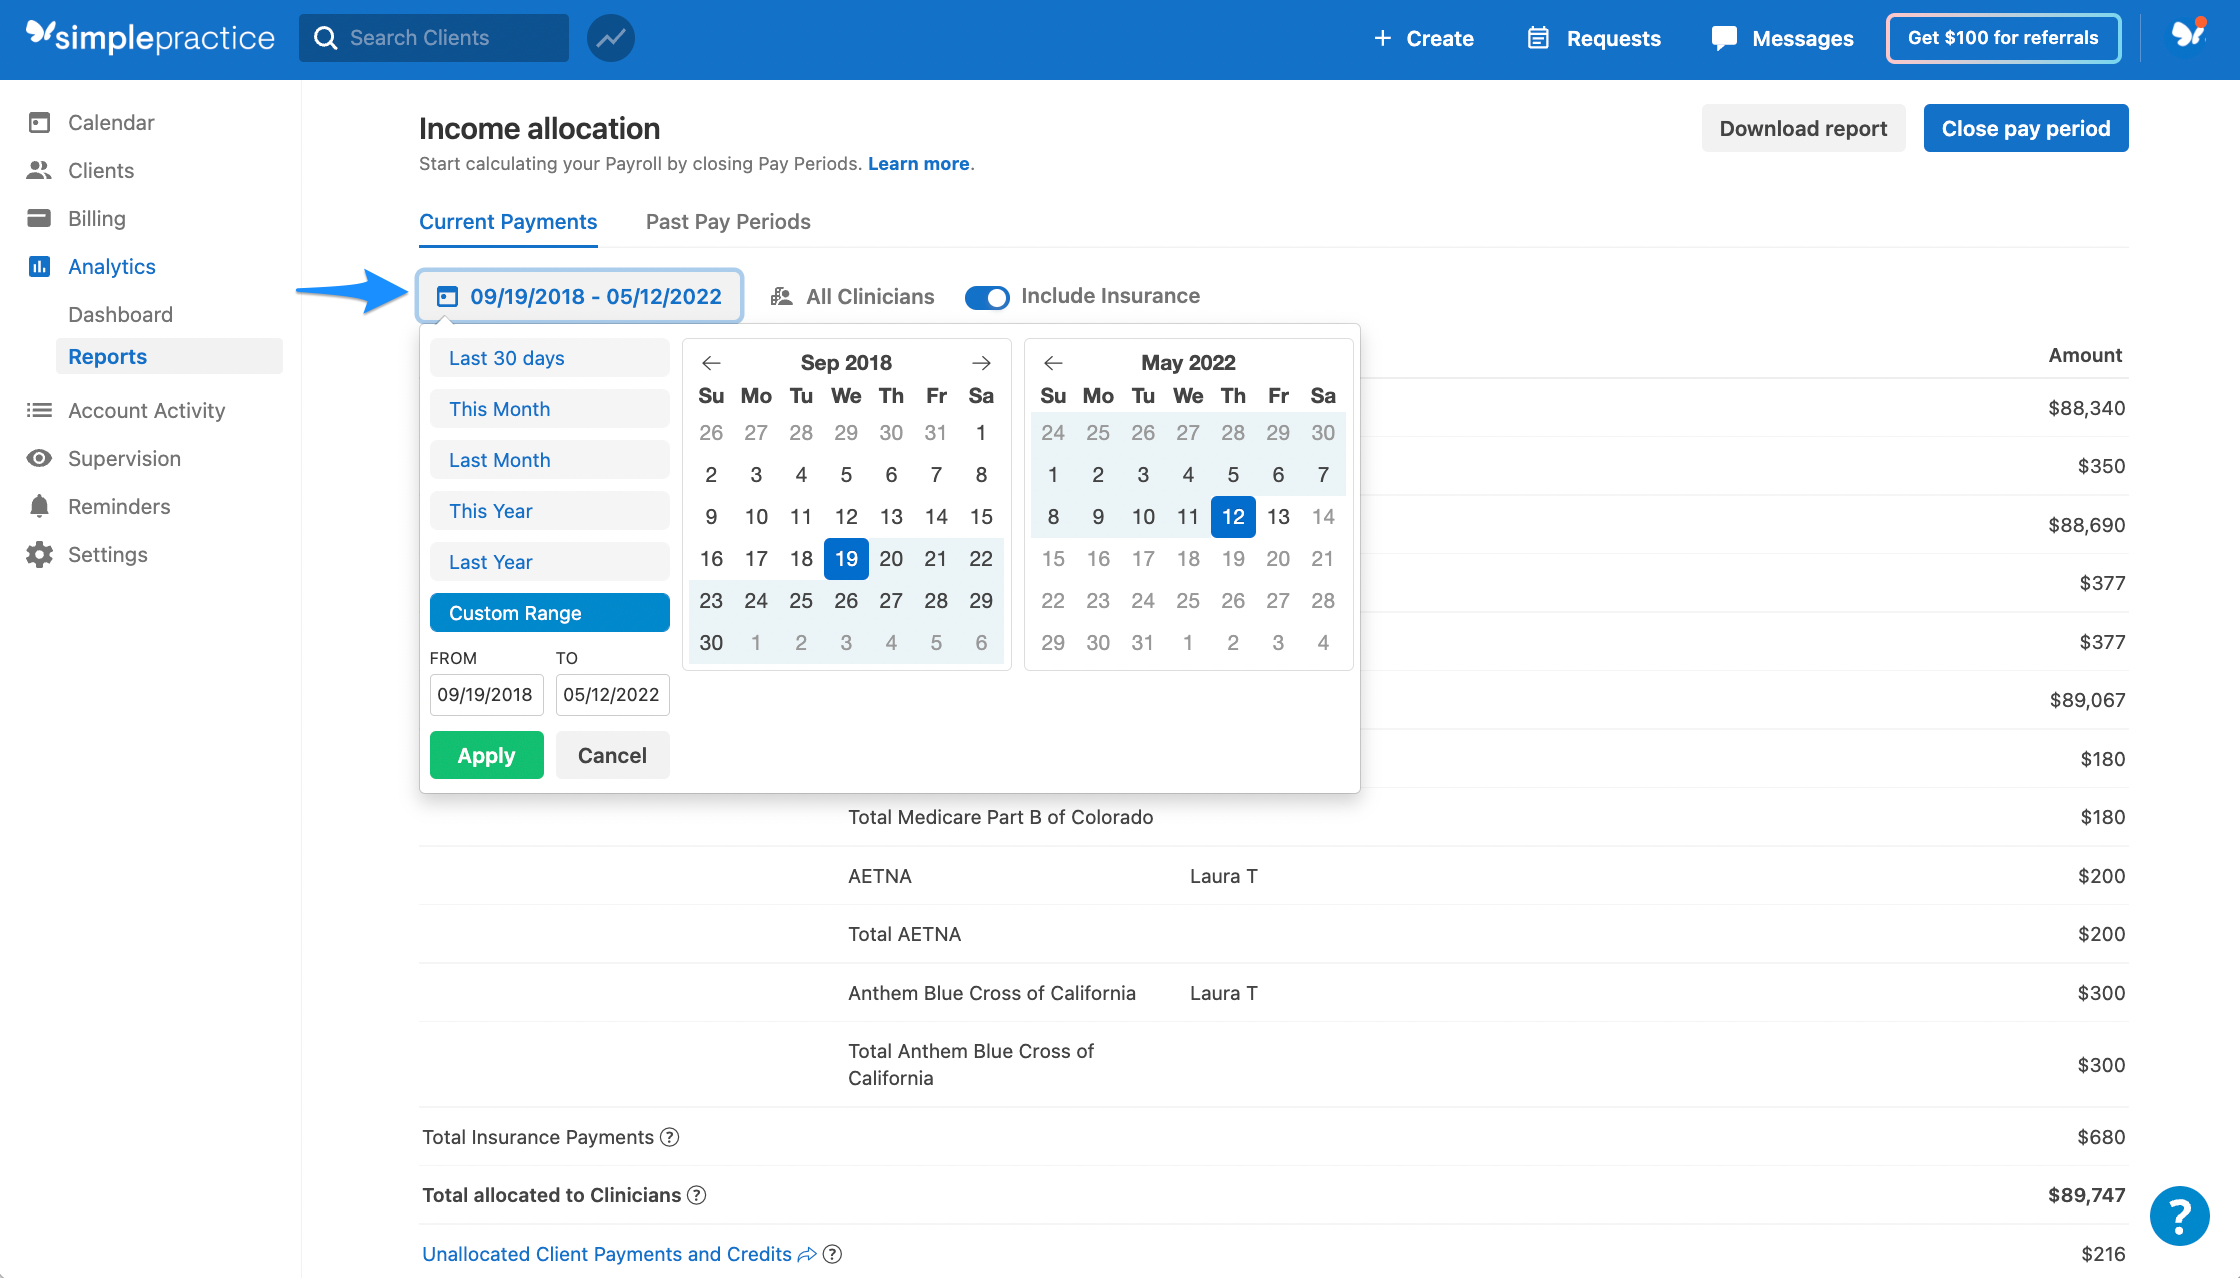Image resolution: width=2240 pixels, height=1278 pixels.
Task: Open Reports under Analytics
Action: click(x=169, y=356)
